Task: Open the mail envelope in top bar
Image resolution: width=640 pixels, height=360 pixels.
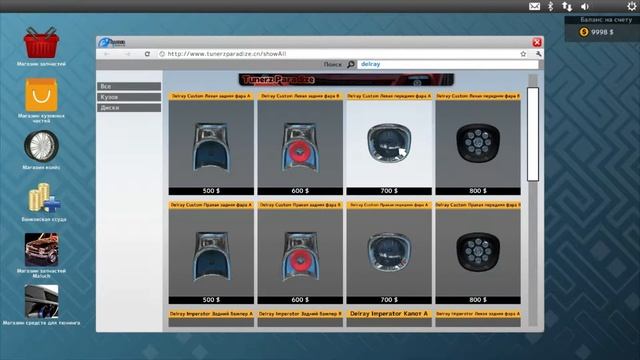Action: click(x=534, y=6)
